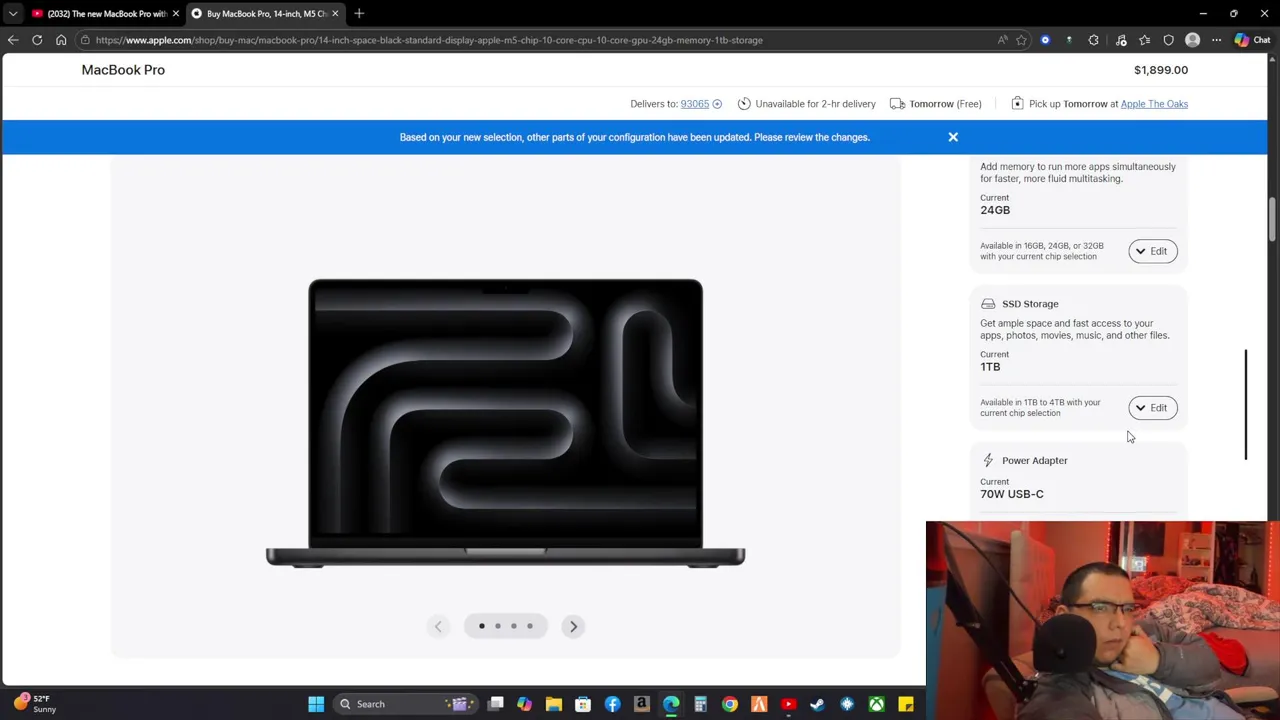Select the third gallery dot
Image resolution: width=1280 pixels, height=720 pixels.
coord(514,626)
